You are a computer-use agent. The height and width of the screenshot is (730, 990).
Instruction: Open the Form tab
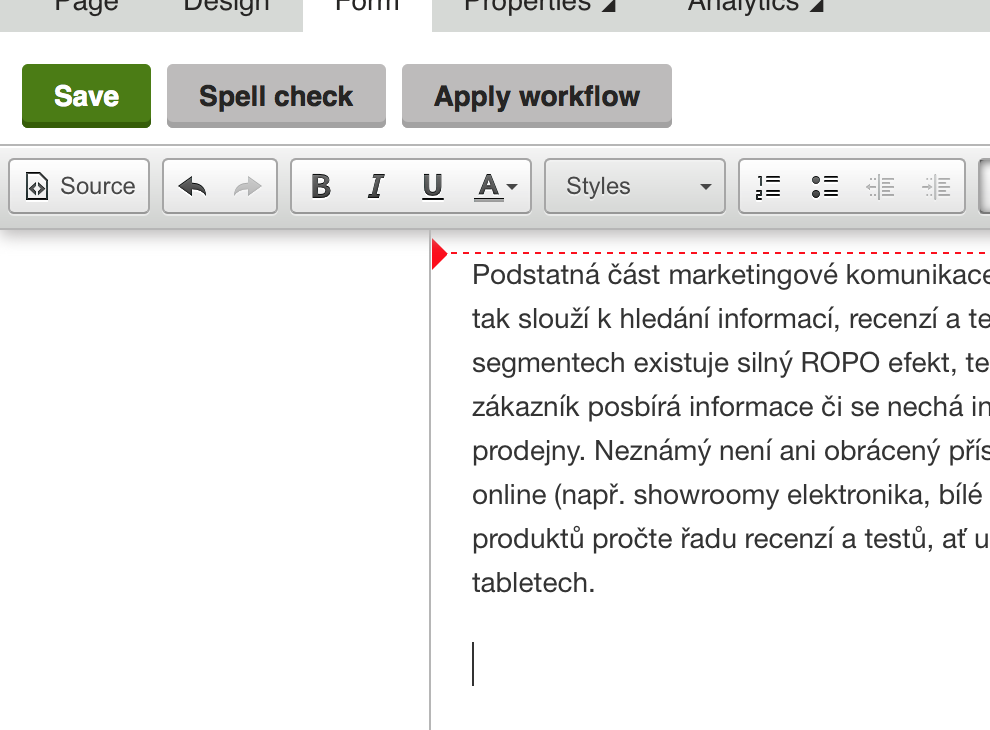[367, 8]
